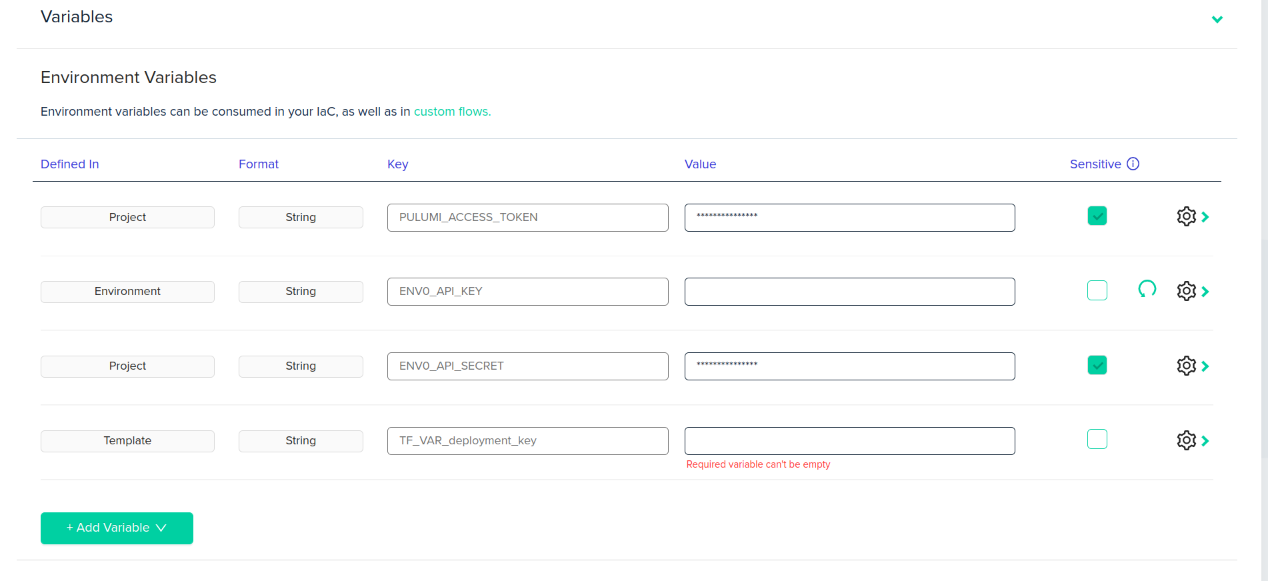Click the revert icon on ENV0_API_KEY row

pos(1147,290)
